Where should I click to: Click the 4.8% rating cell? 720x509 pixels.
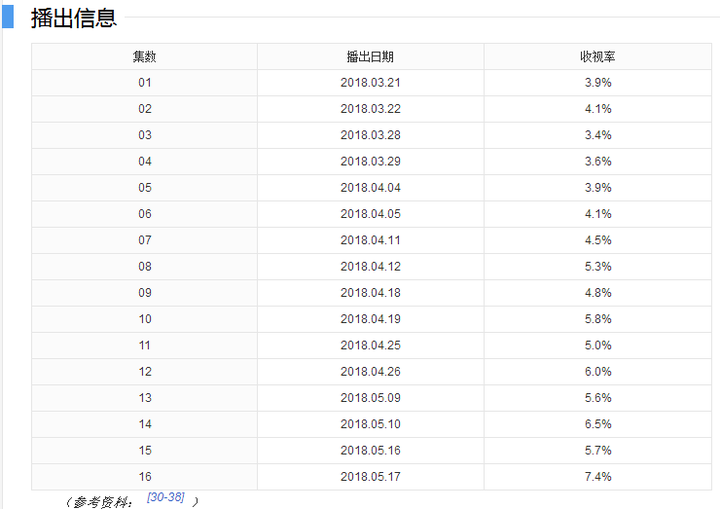[x=597, y=293]
